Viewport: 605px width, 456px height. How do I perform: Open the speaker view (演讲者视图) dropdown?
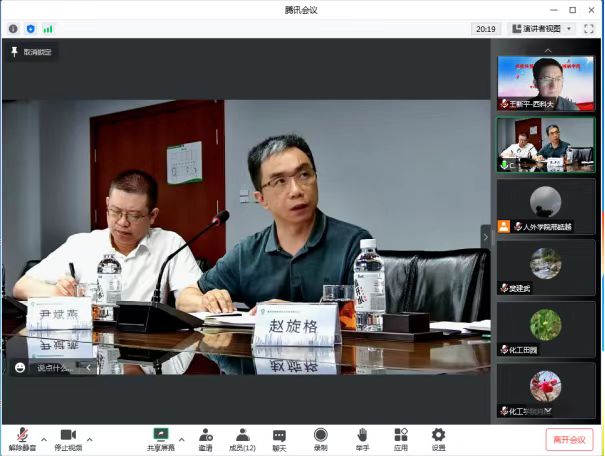[x=541, y=29]
